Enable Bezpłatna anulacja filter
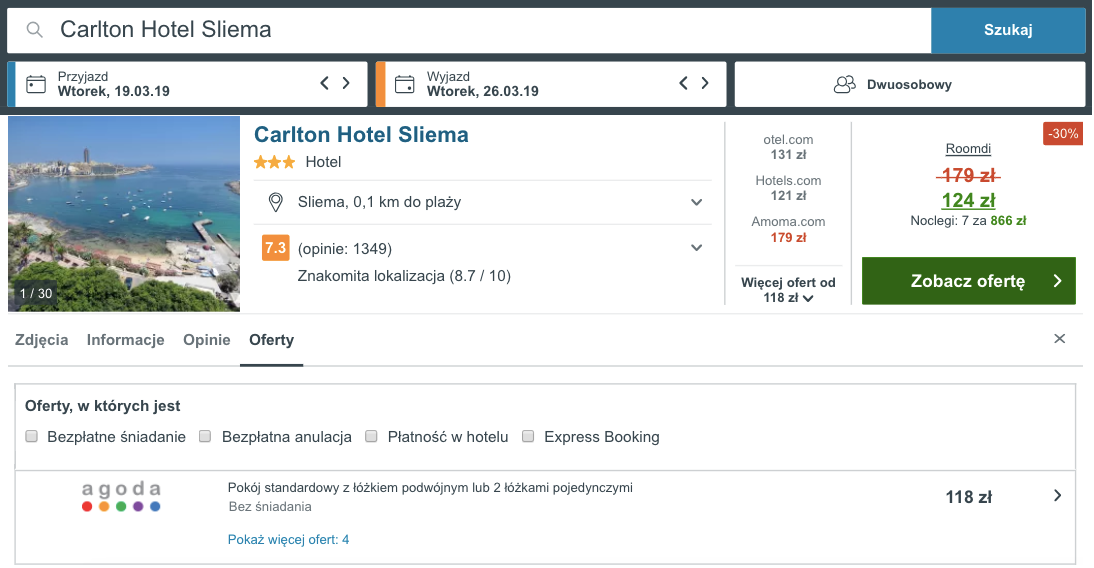This screenshot has width=1094, height=568. click(x=205, y=436)
